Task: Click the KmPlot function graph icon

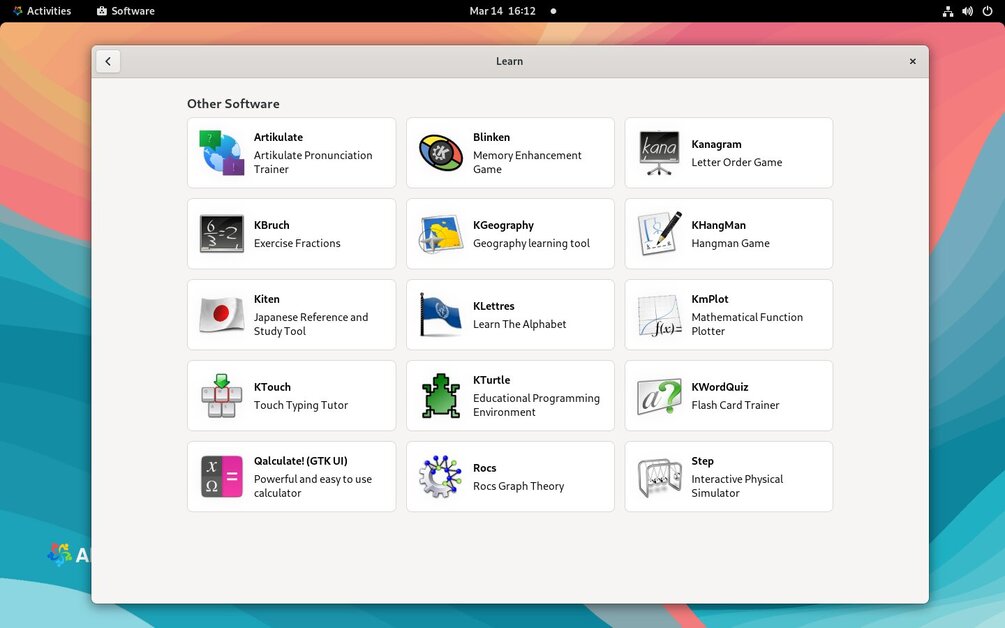Action: 660,315
